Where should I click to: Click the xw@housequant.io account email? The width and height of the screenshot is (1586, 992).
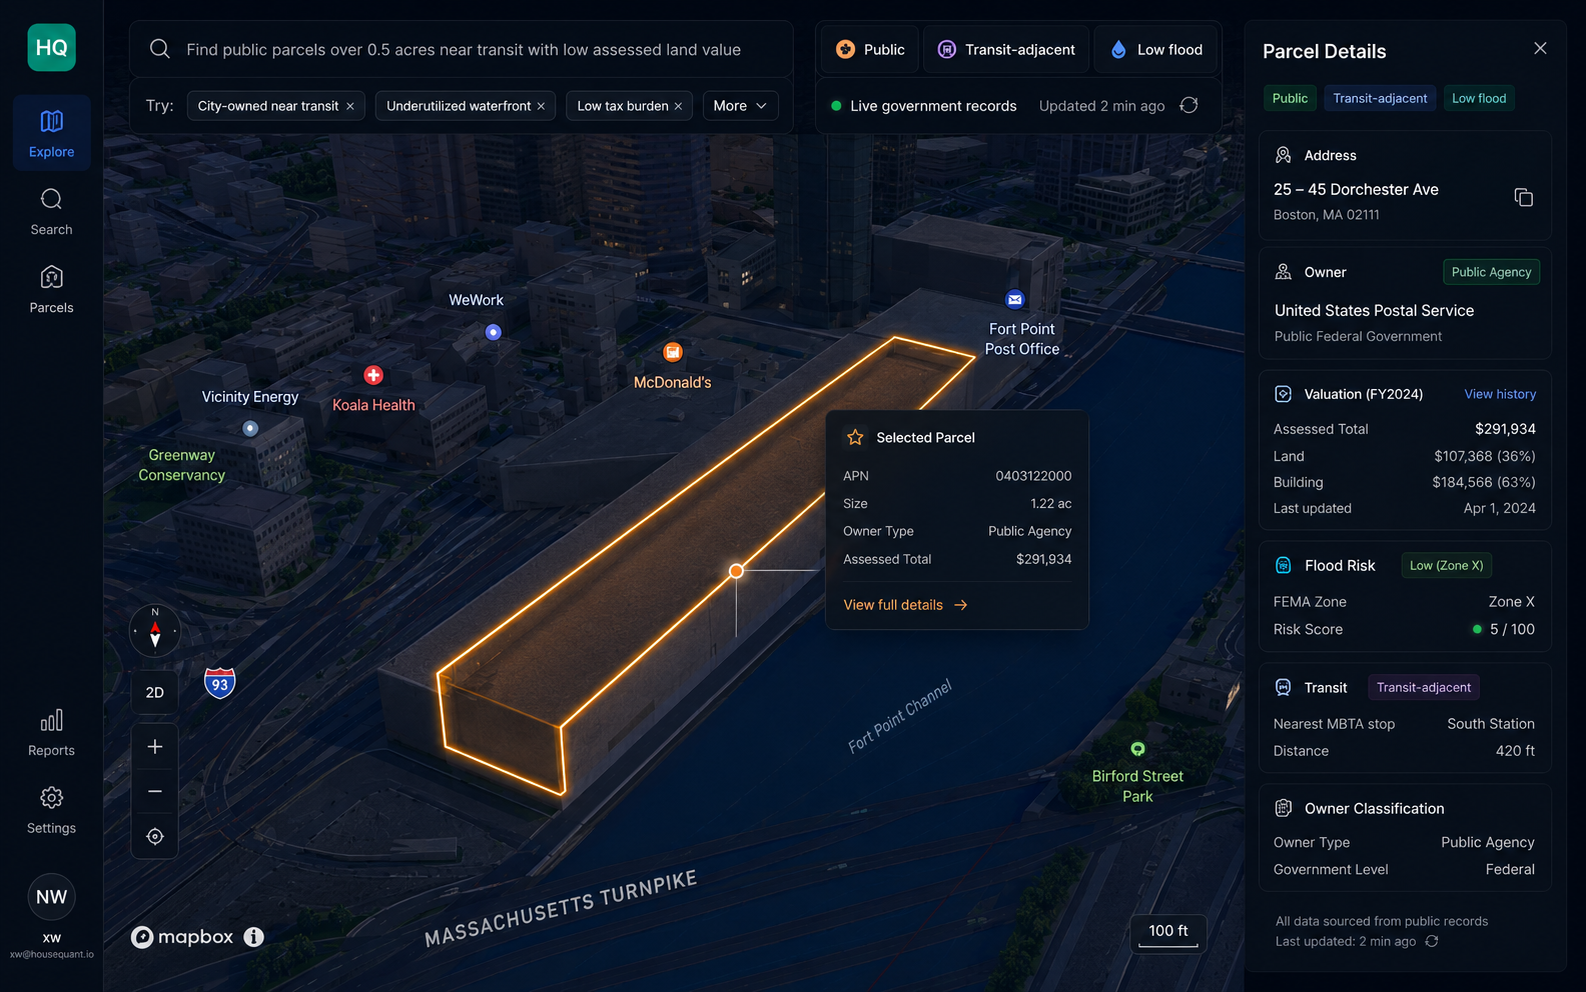coord(52,954)
